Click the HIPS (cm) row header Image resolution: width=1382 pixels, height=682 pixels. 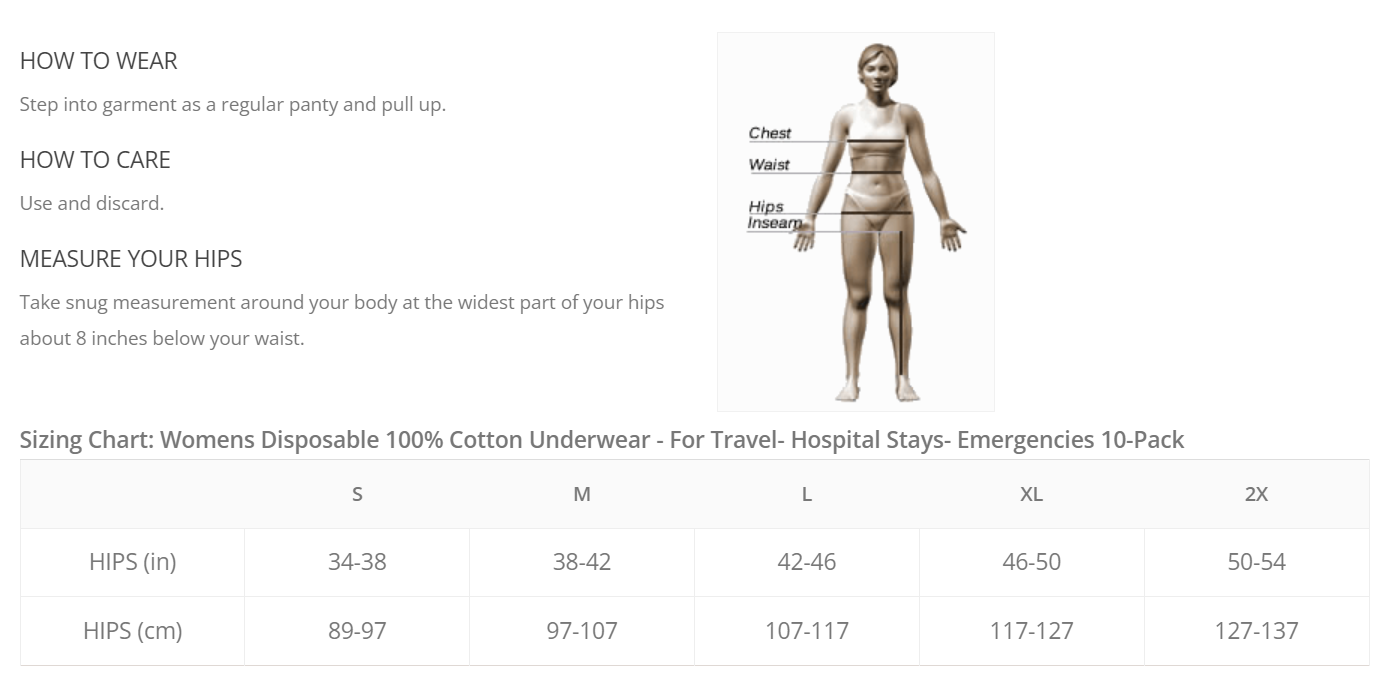[132, 631]
